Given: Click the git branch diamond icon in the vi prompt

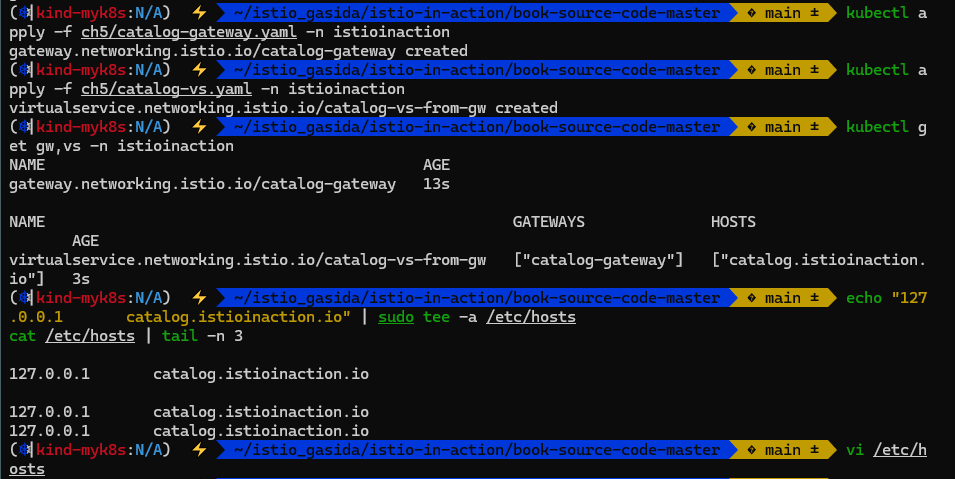Looking at the screenshot, I should point(752,450).
